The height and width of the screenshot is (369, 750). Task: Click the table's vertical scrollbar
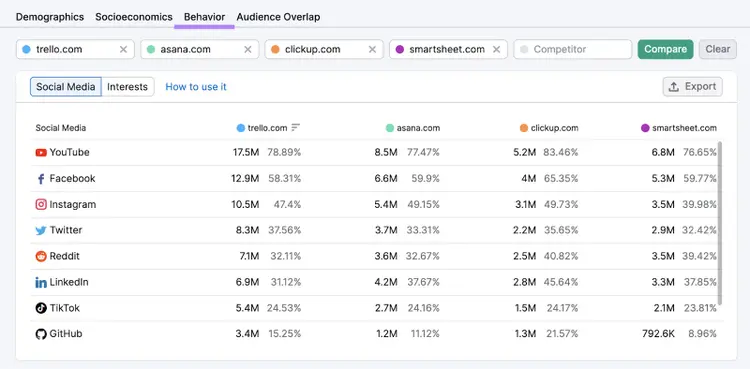pos(720,223)
